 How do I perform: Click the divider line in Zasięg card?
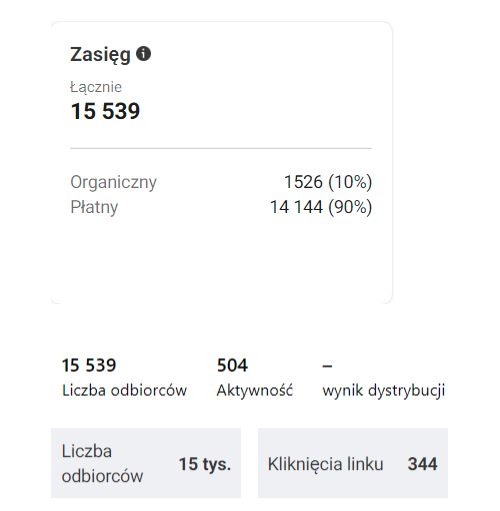tap(221, 148)
